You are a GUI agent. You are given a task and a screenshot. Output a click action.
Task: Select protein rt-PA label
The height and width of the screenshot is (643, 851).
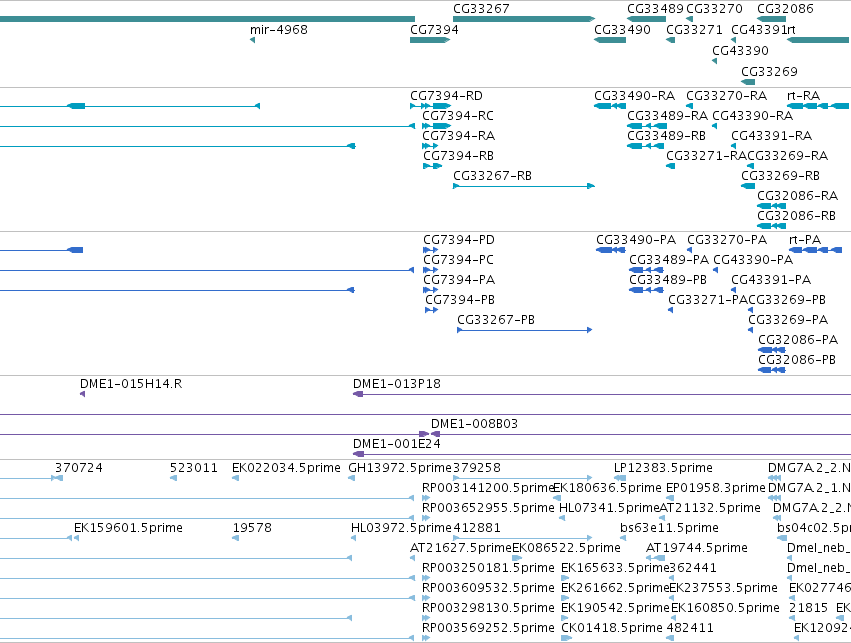[x=805, y=240]
